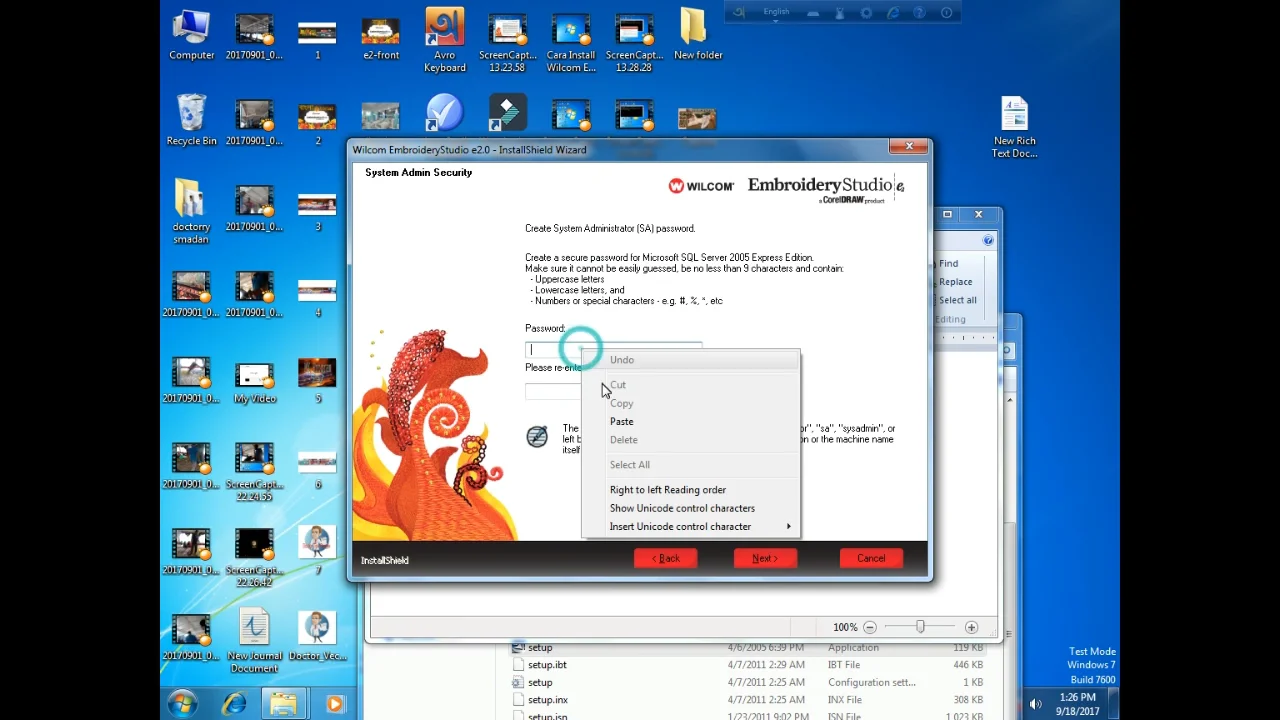Click Replace in the WordPad Editing group
The image size is (1280, 720).
pyautogui.click(x=955, y=281)
